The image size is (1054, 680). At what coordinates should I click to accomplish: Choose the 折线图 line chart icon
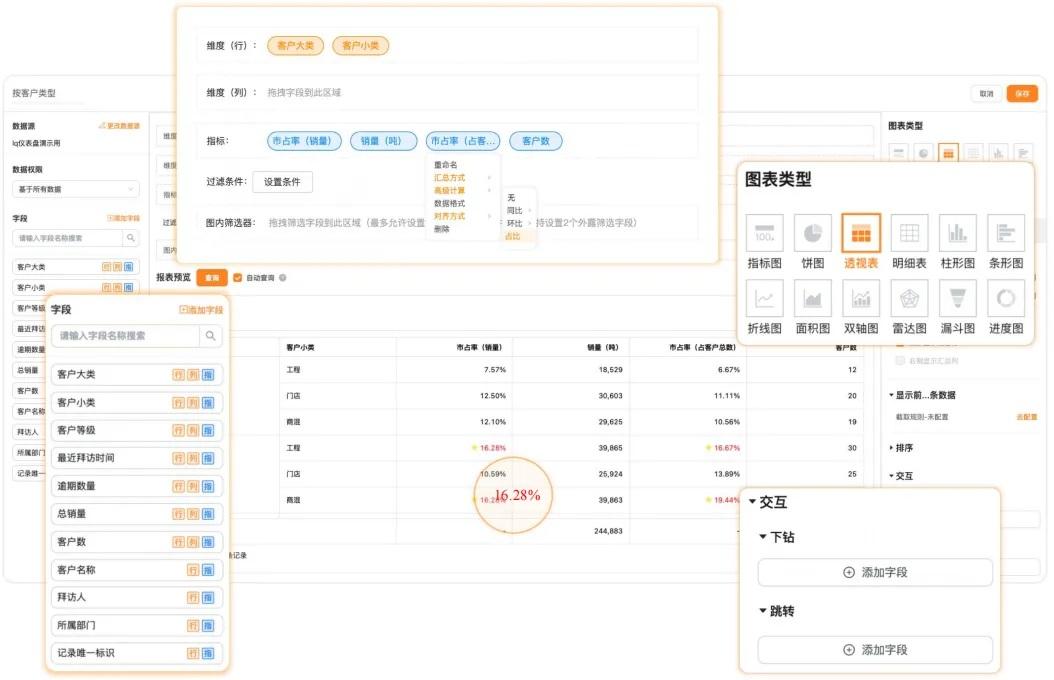click(764, 298)
